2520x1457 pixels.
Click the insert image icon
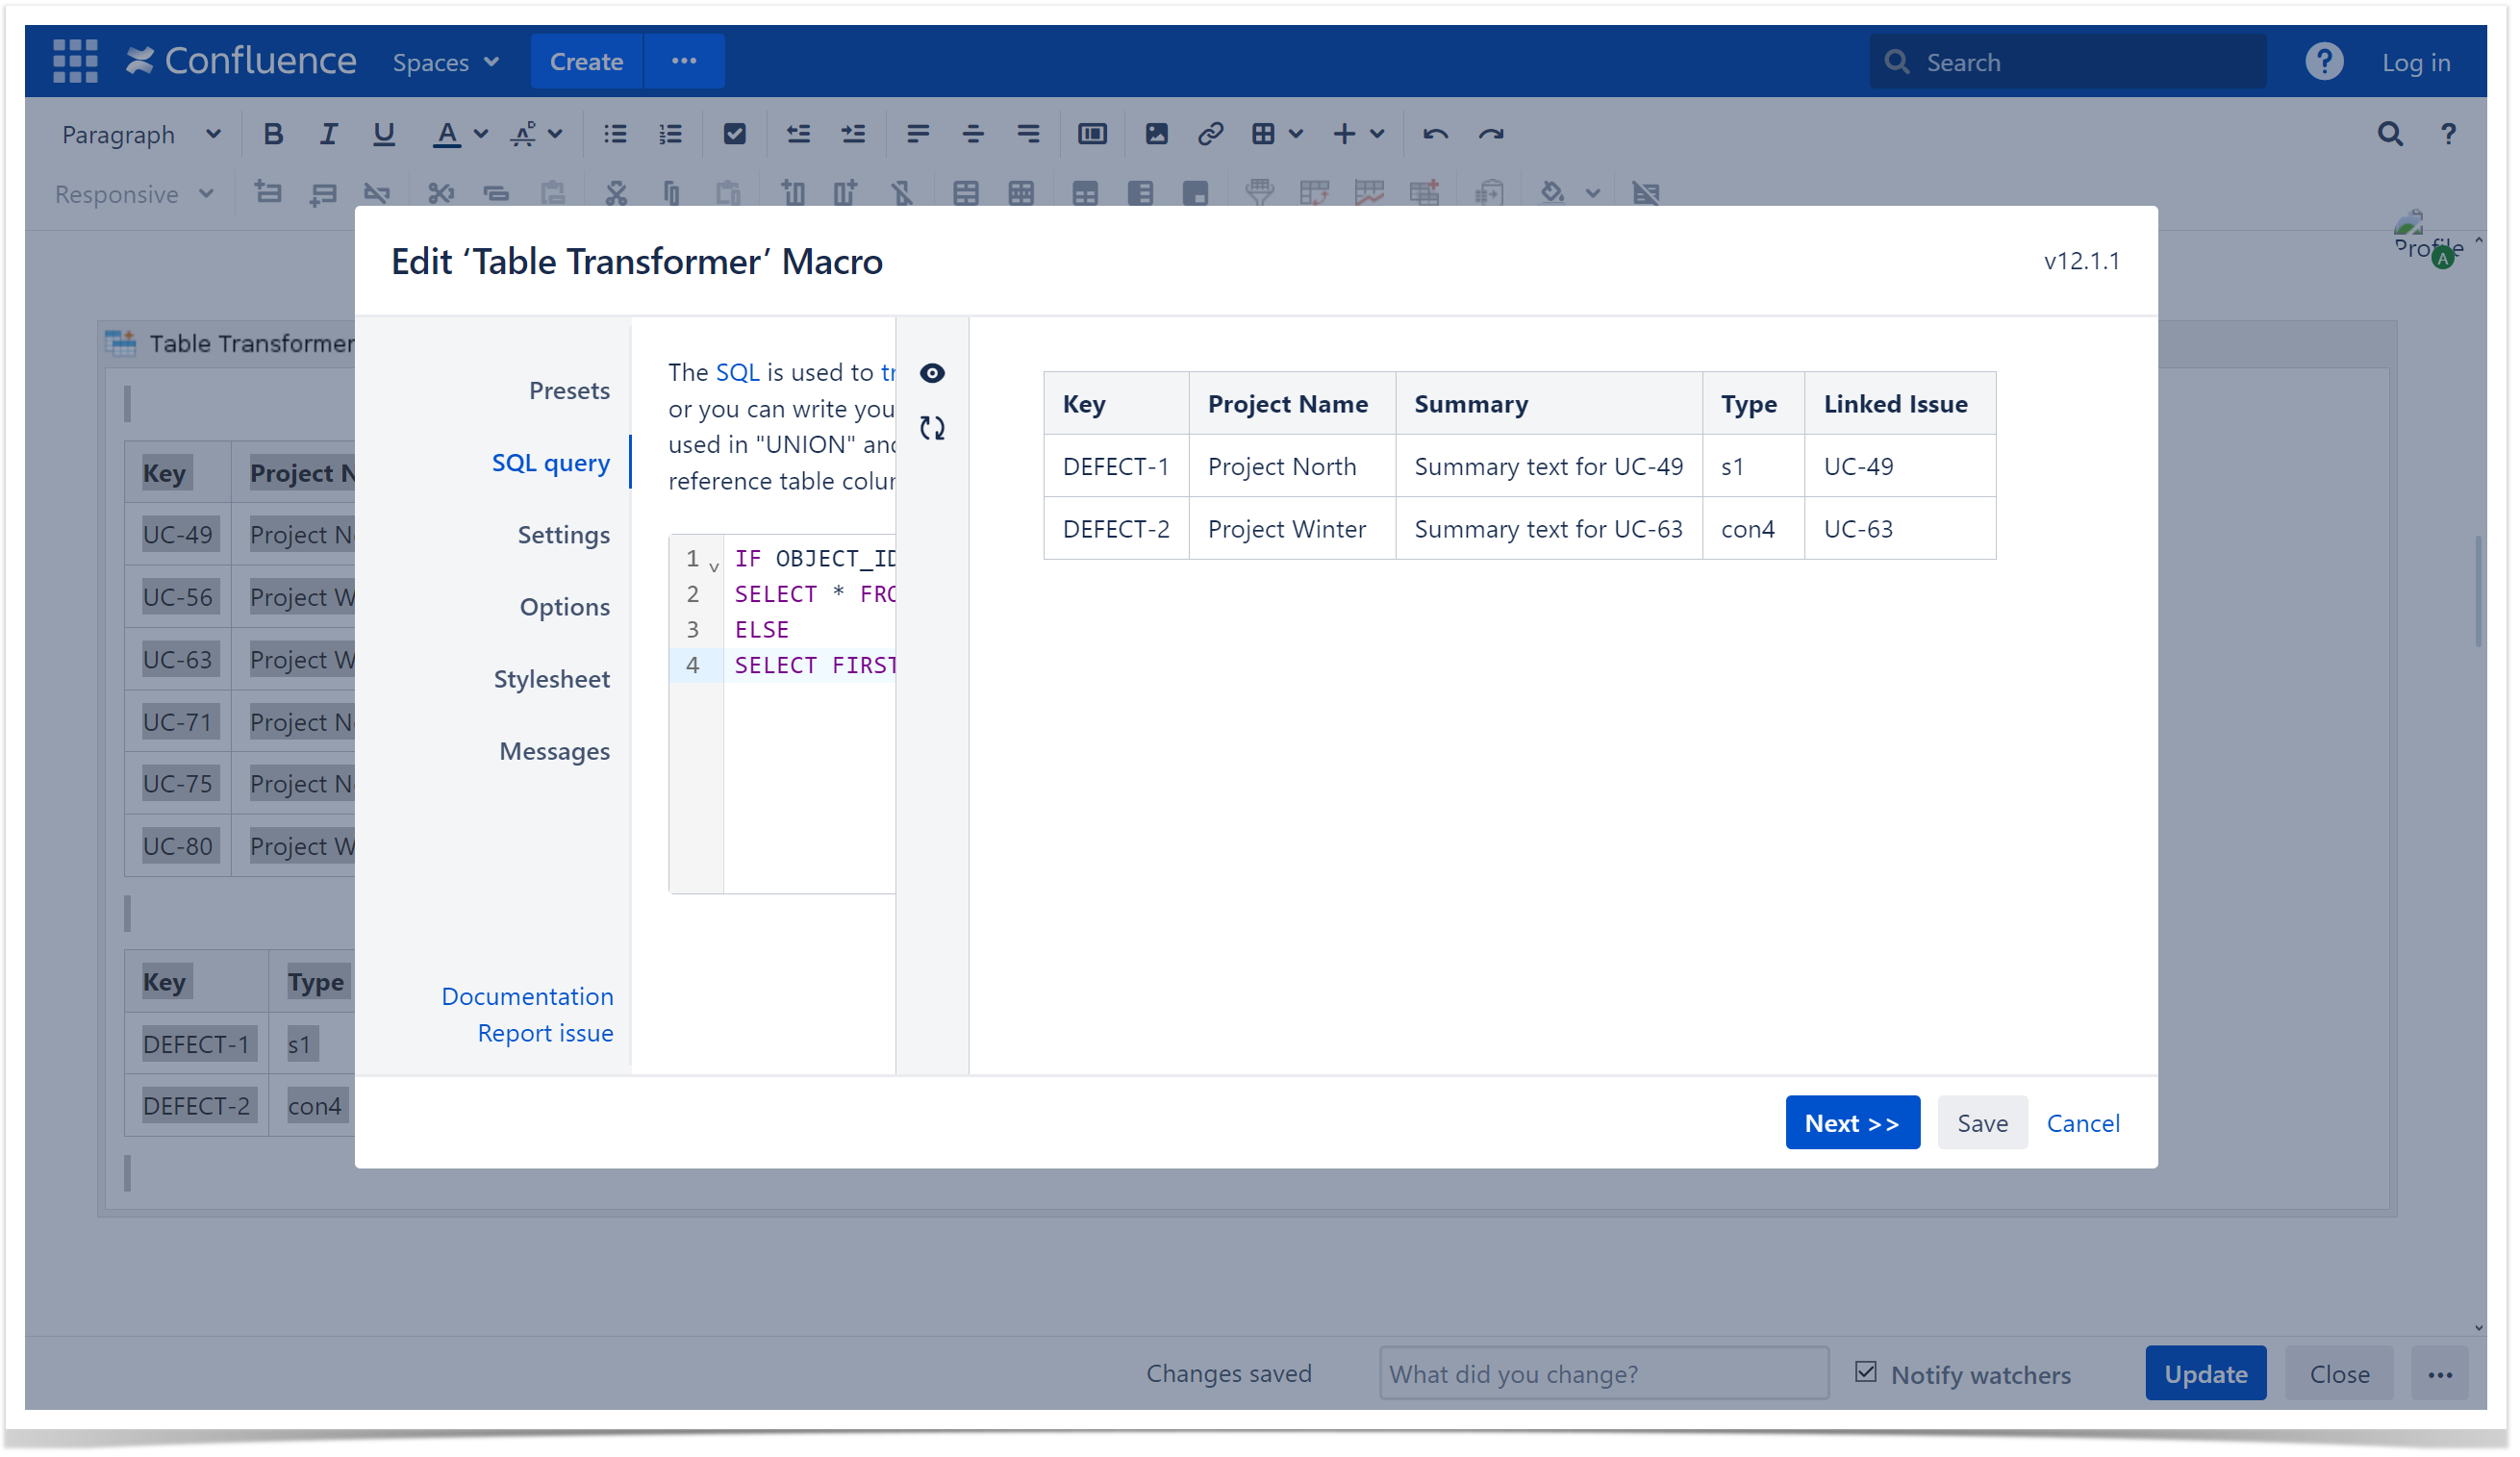point(1156,134)
